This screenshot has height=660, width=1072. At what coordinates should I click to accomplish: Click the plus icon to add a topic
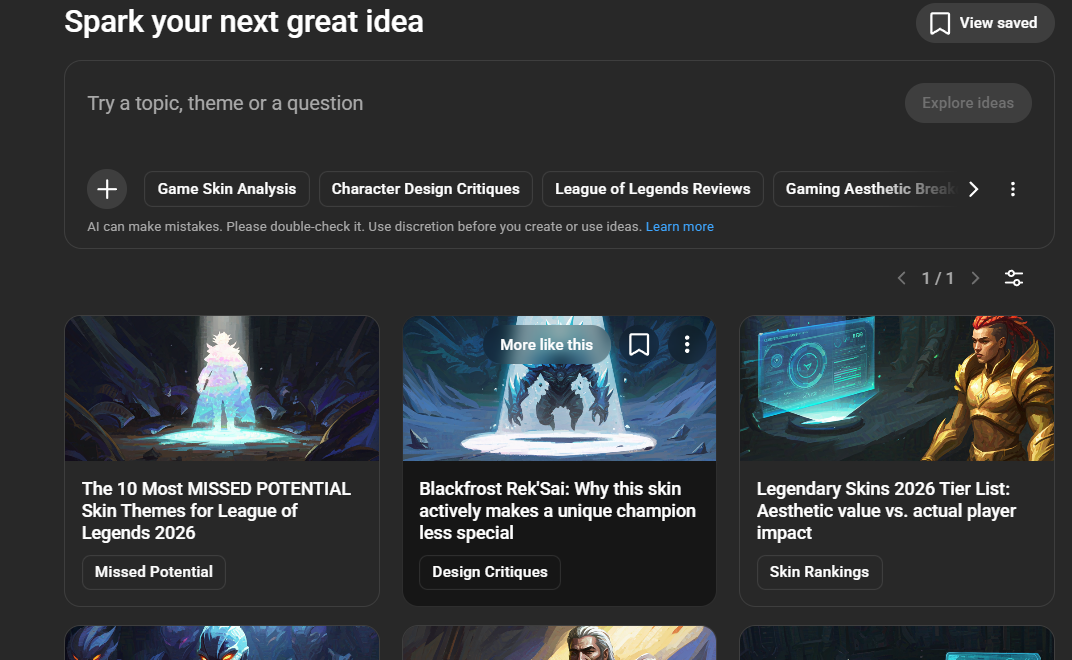(x=107, y=189)
